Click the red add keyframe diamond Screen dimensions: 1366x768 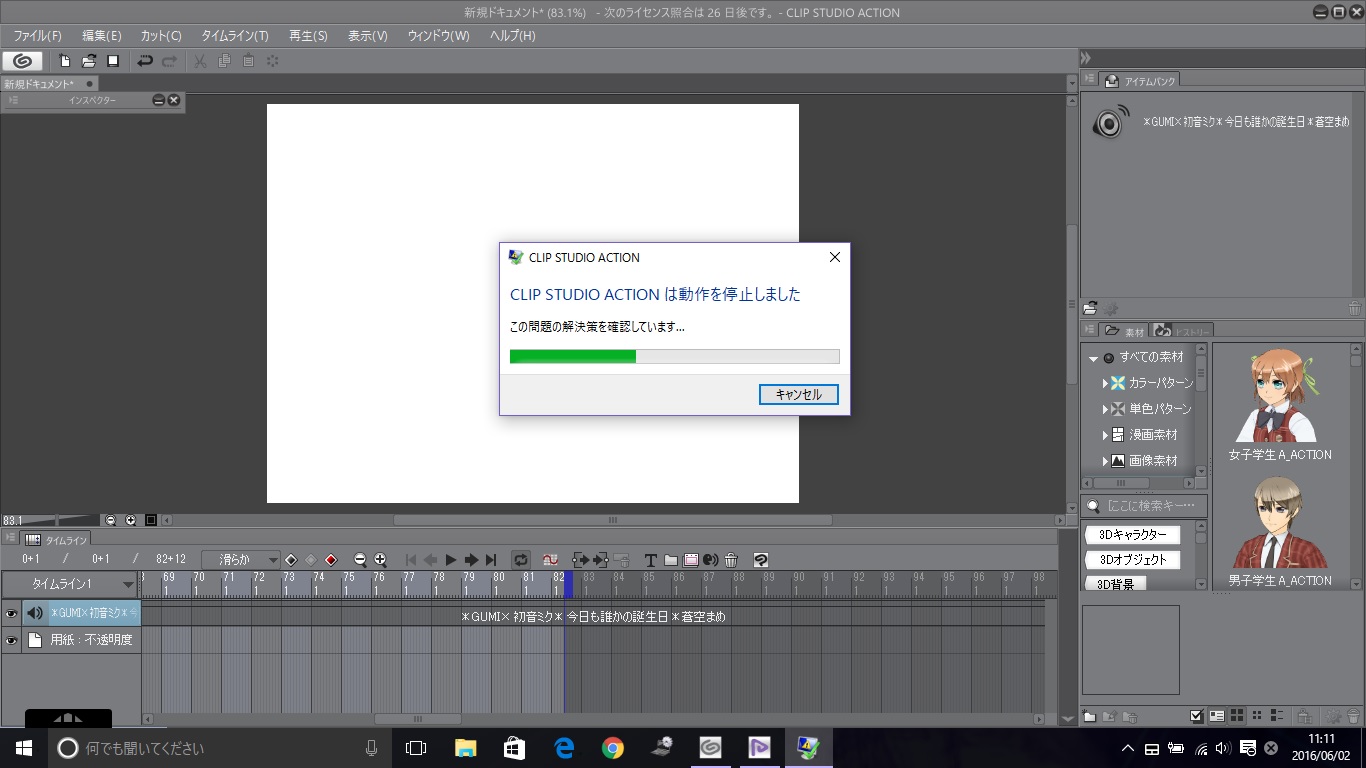pos(331,560)
